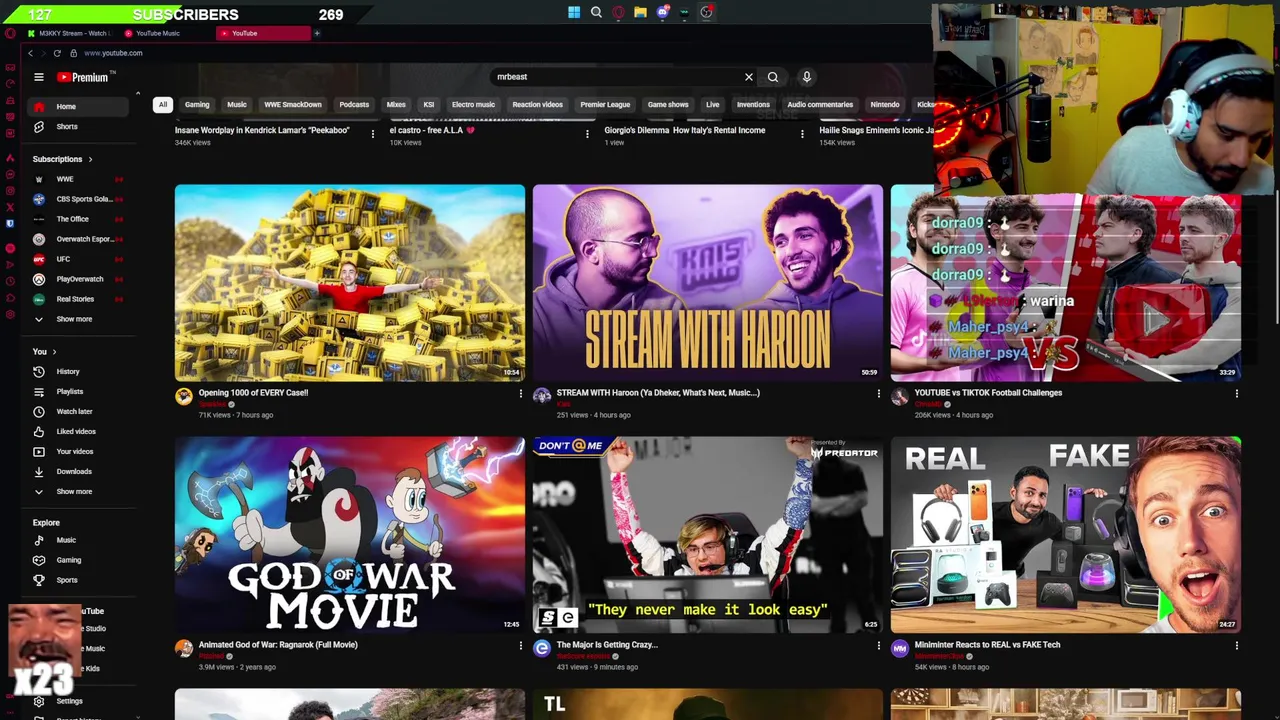The height and width of the screenshot is (720, 1280).
Task: Select the Podcasts filter chip
Action: [x=354, y=104]
